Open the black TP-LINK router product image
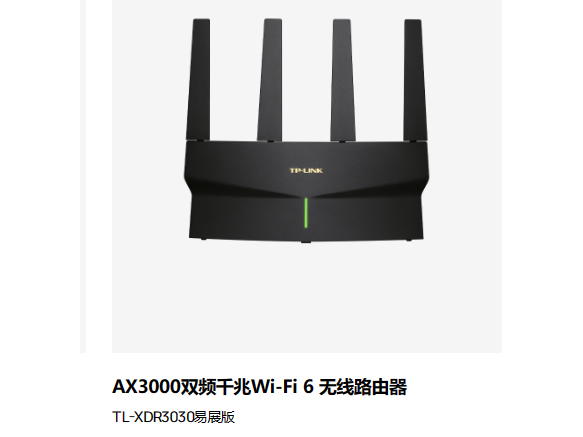583x437 pixels. [x=307, y=130]
